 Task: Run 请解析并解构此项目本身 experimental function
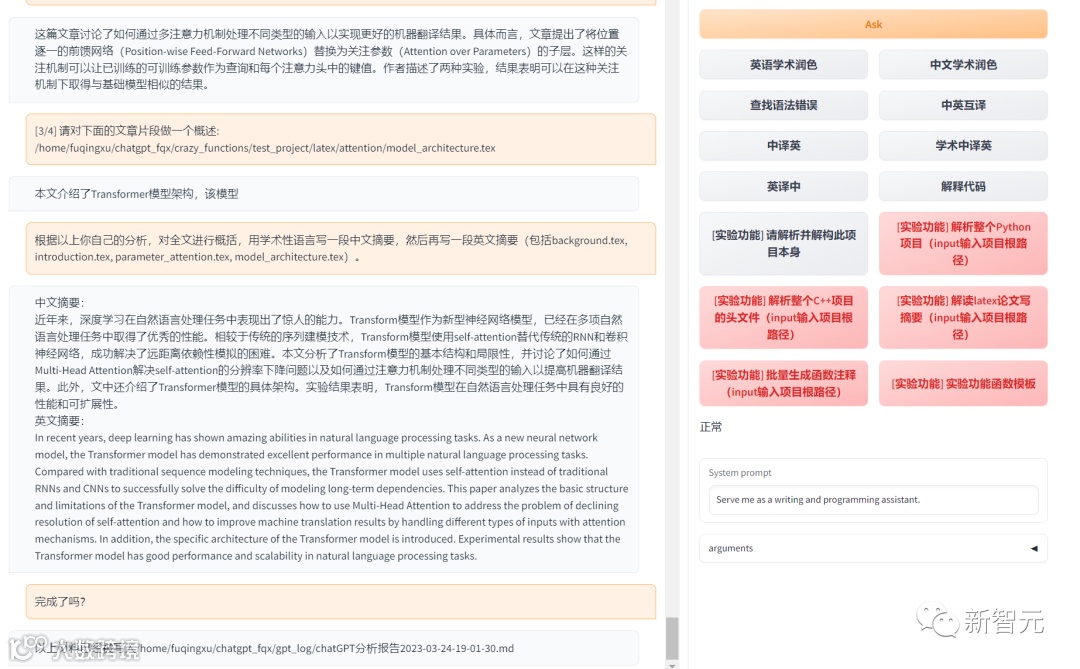783,243
